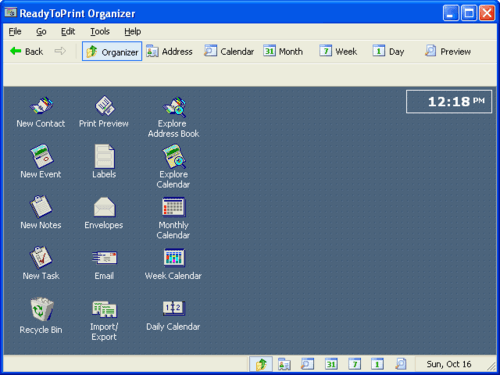Open the Labels icon
This screenshot has width=500, height=375.
point(104,162)
